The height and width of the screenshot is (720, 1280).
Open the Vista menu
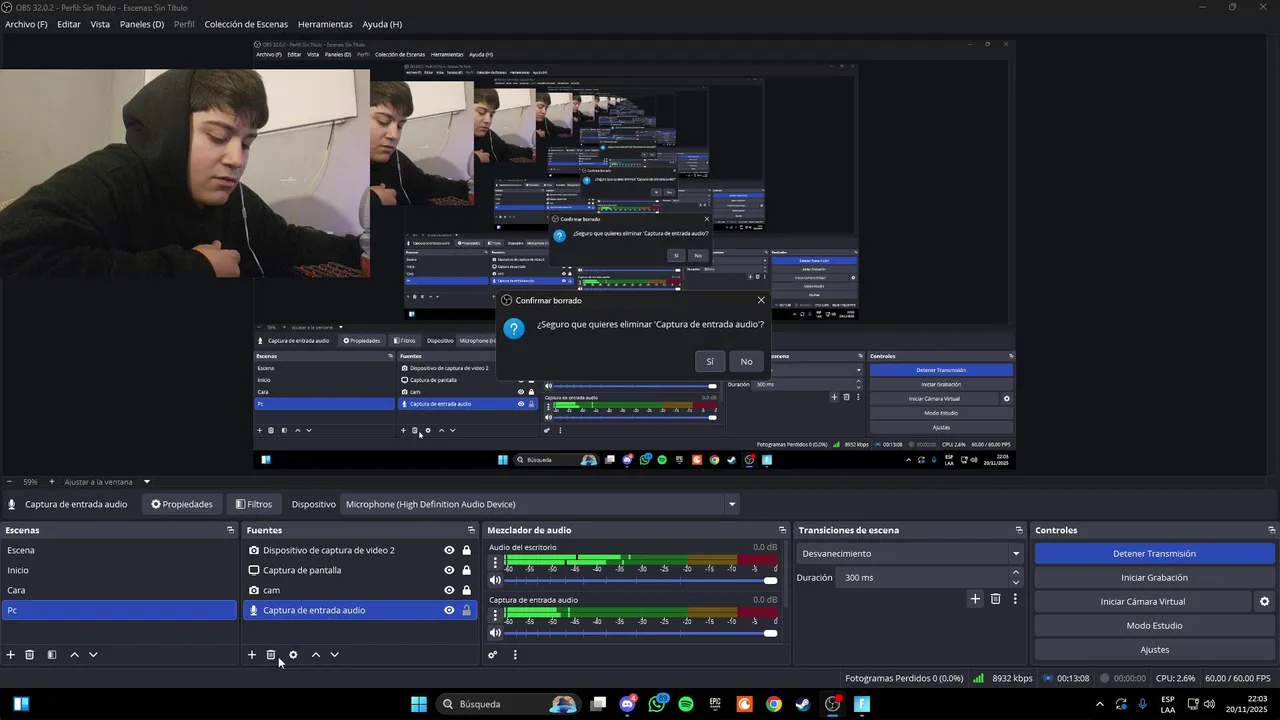tap(100, 24)
